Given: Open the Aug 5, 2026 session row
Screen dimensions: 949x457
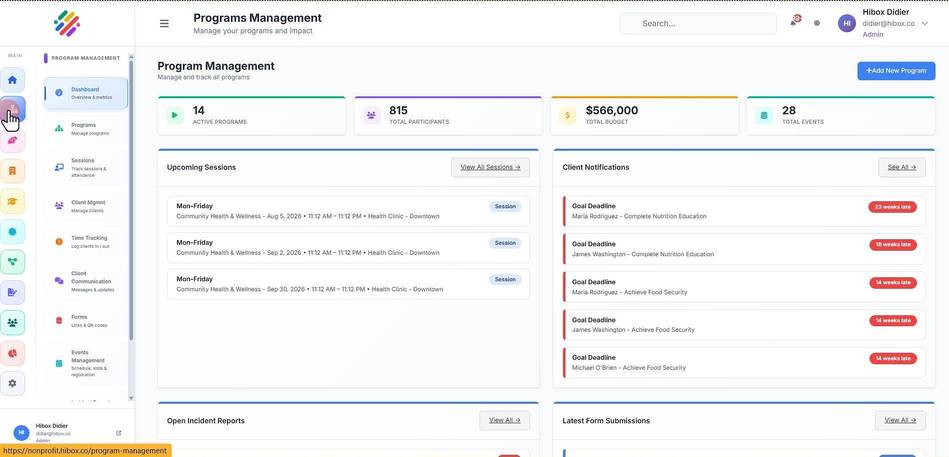Looking at the screenshot, I should click(x=348, y=211).
